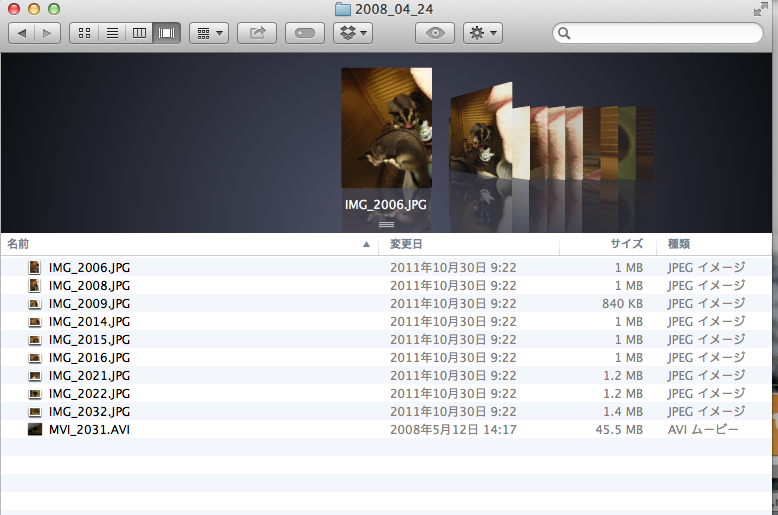The image size is (778, 515).
Task: Toggle the ascending sort arrow
Action: click(366, 244)
